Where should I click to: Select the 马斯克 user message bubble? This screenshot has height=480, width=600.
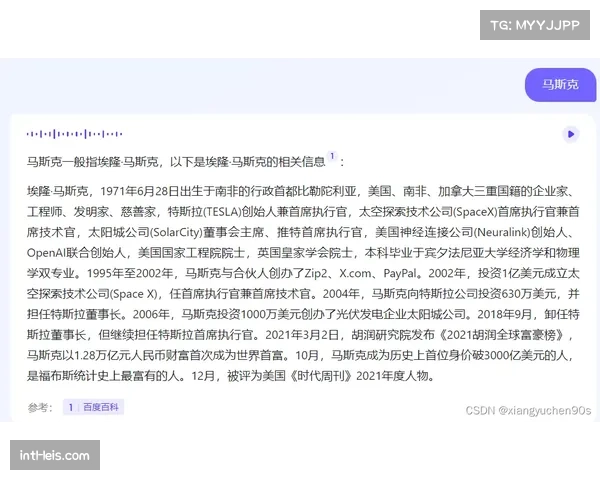(560, 85)
